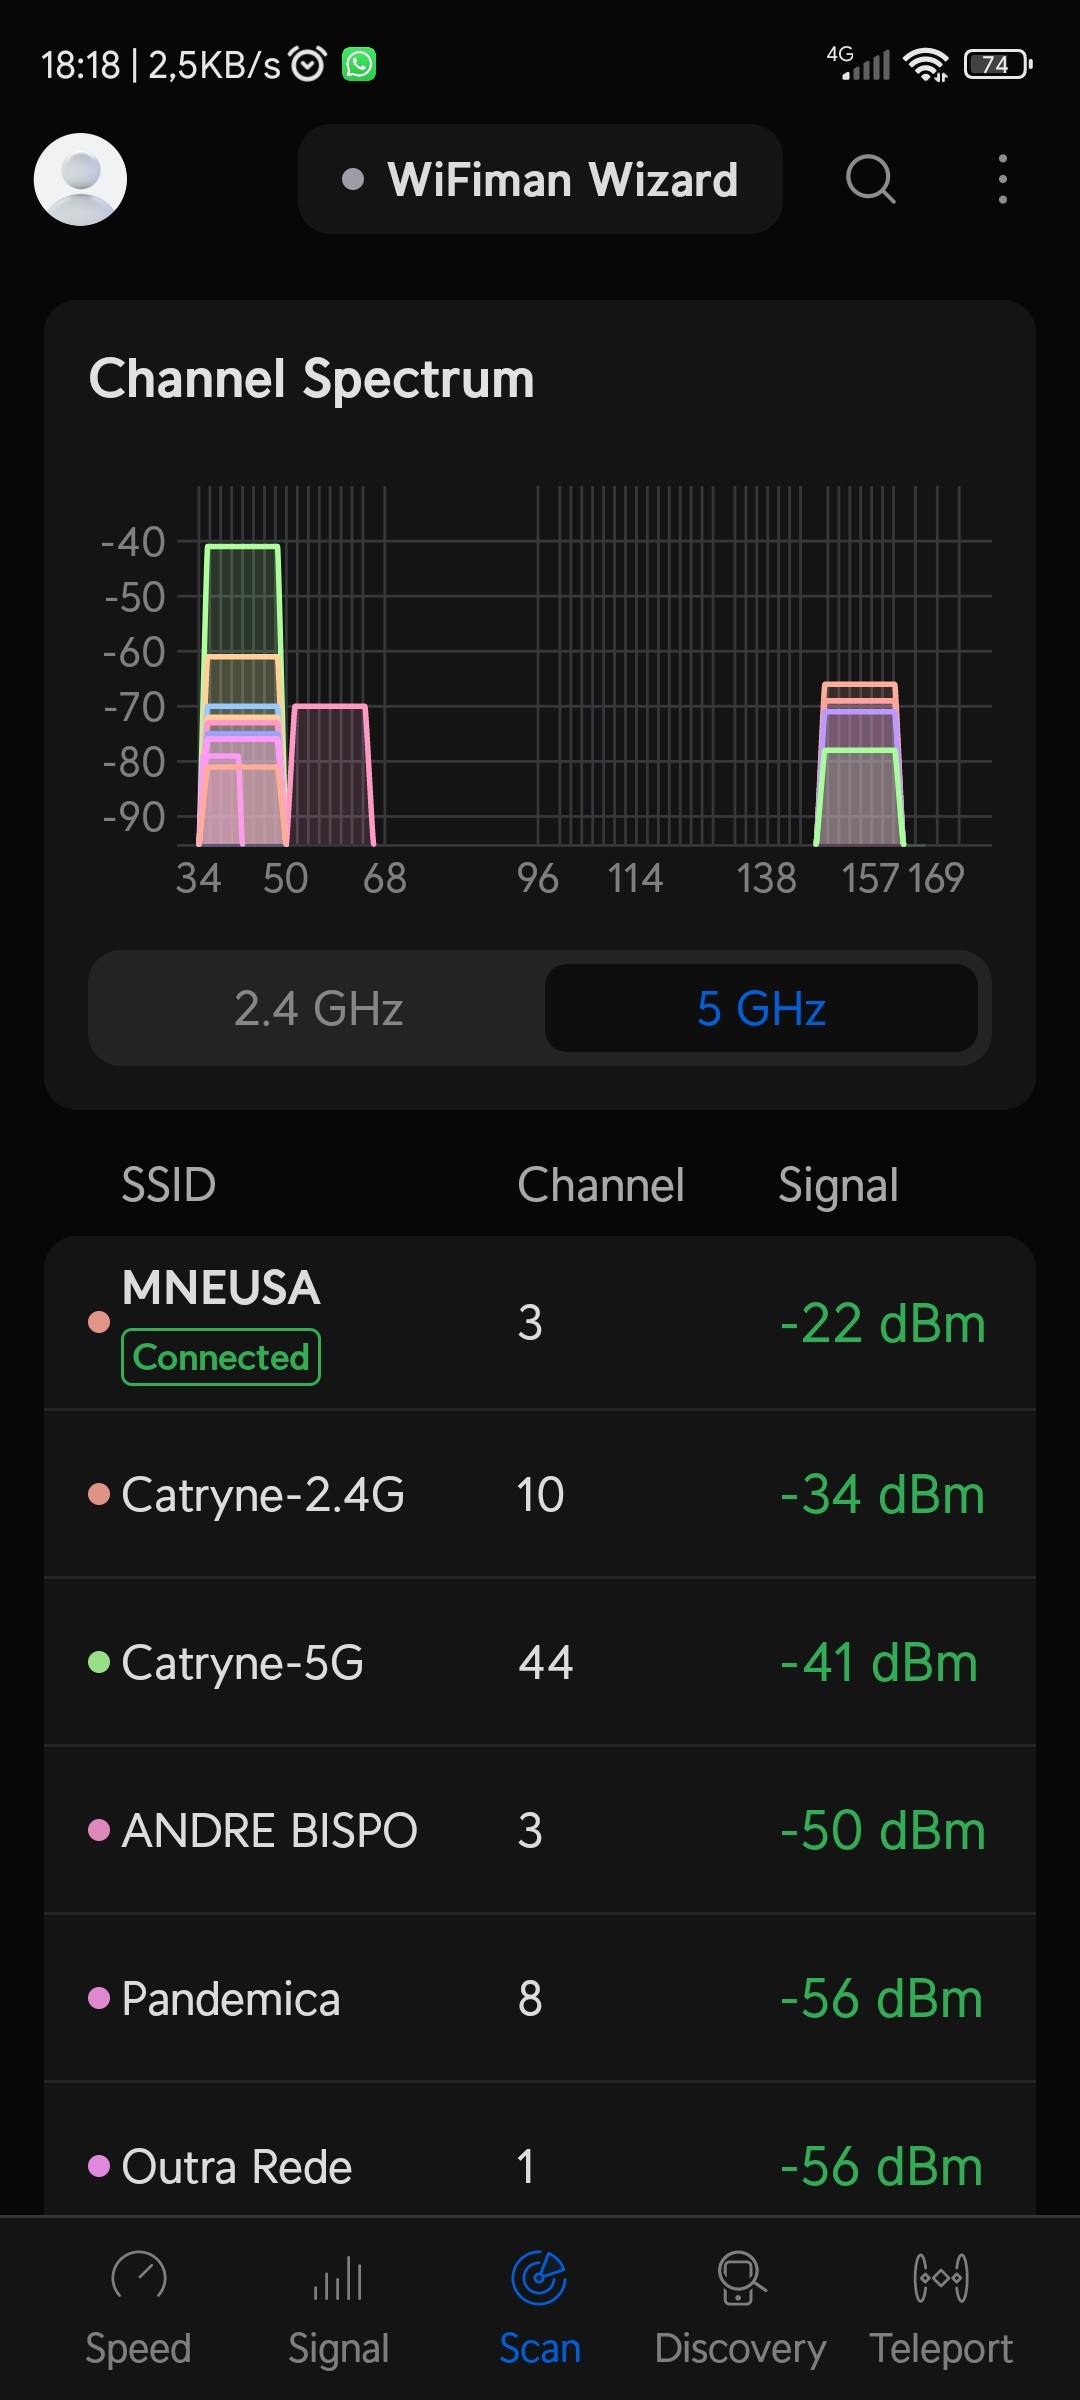The width and height of the screenshot is (1080, 2400).
Task: Open the ANDRE BISPO network details
Action: click(540, 1831)
